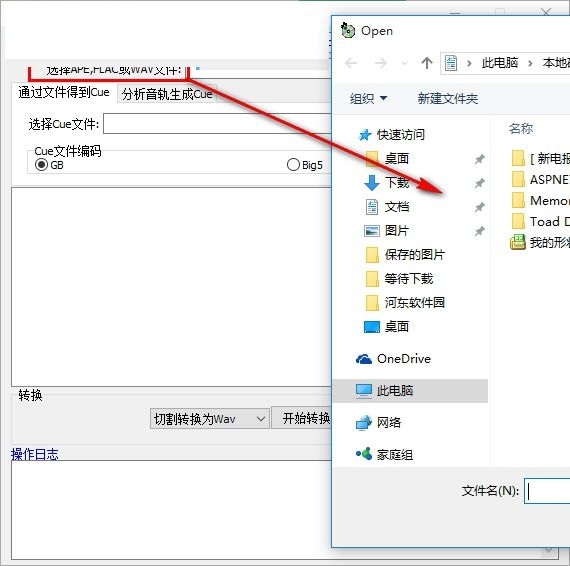570x566 pixels.
Task: Click 此电脑 in the address breadcrumb
Action: pos(500,63)
